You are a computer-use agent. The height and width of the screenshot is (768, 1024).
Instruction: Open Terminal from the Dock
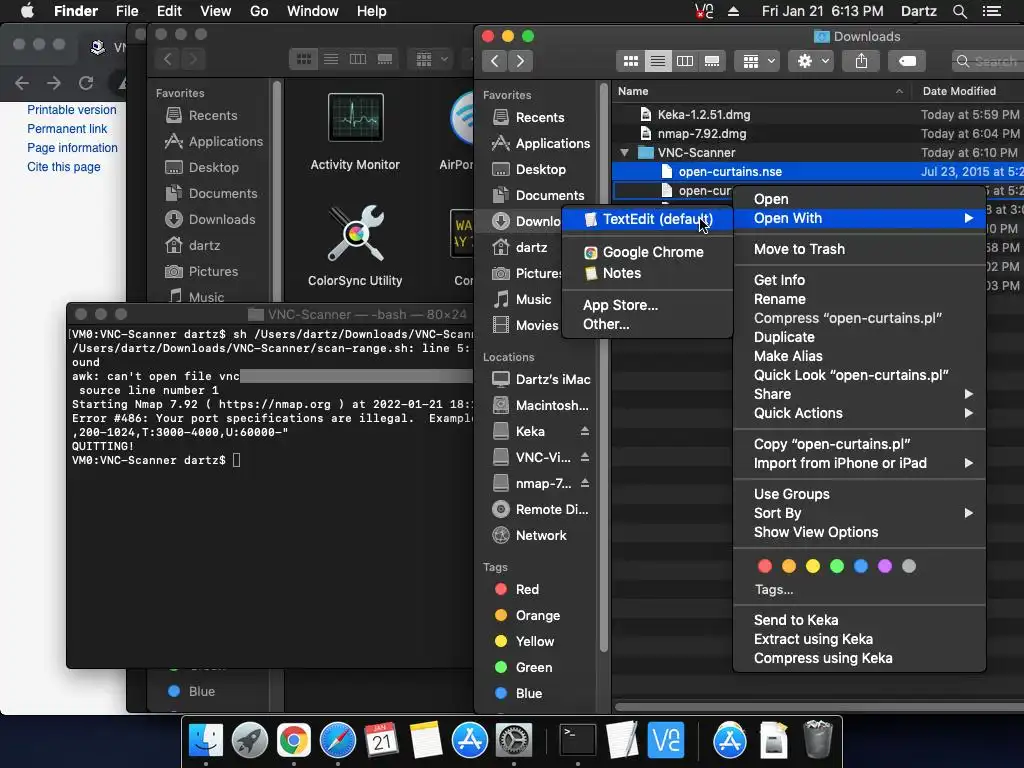(578, 741)
